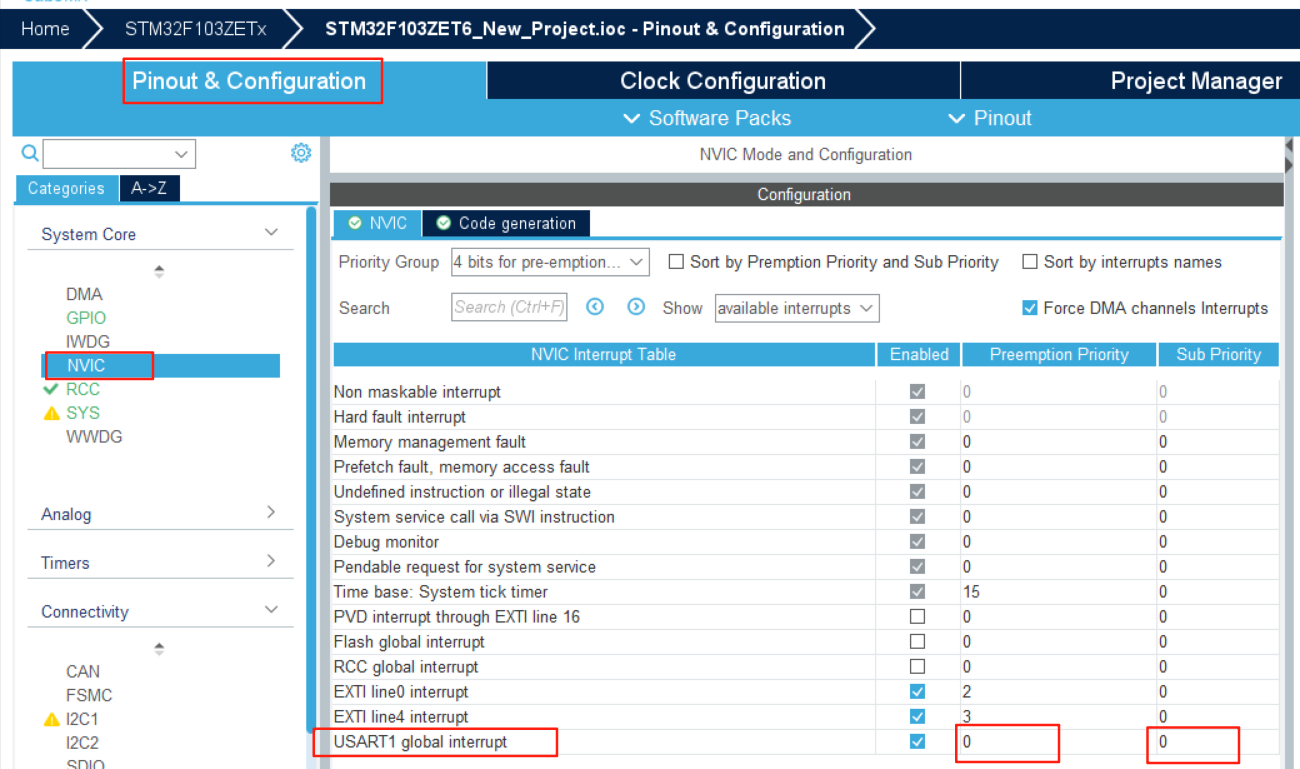The height and width of the screenshot is (769, 1300).
Task: Open the settings gear icon
Action: (x=300, y=152)
